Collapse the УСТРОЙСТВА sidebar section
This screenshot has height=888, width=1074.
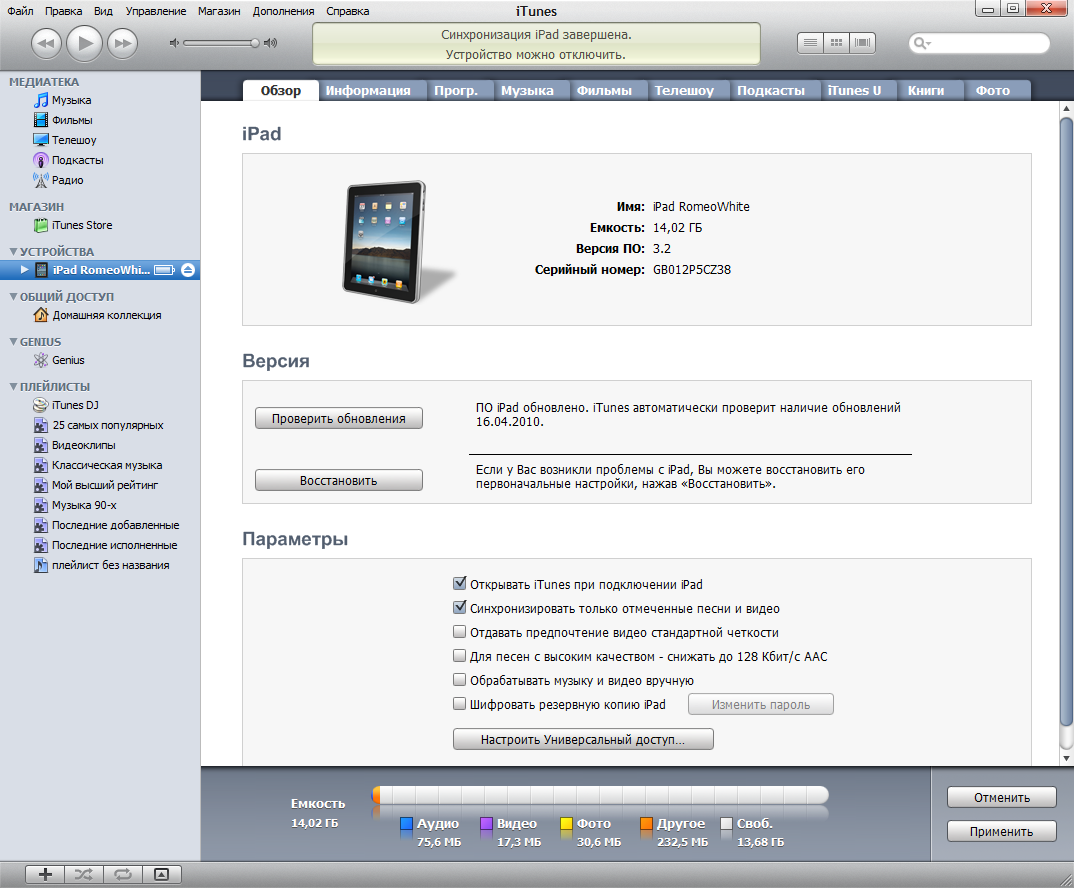click(13, 252)
